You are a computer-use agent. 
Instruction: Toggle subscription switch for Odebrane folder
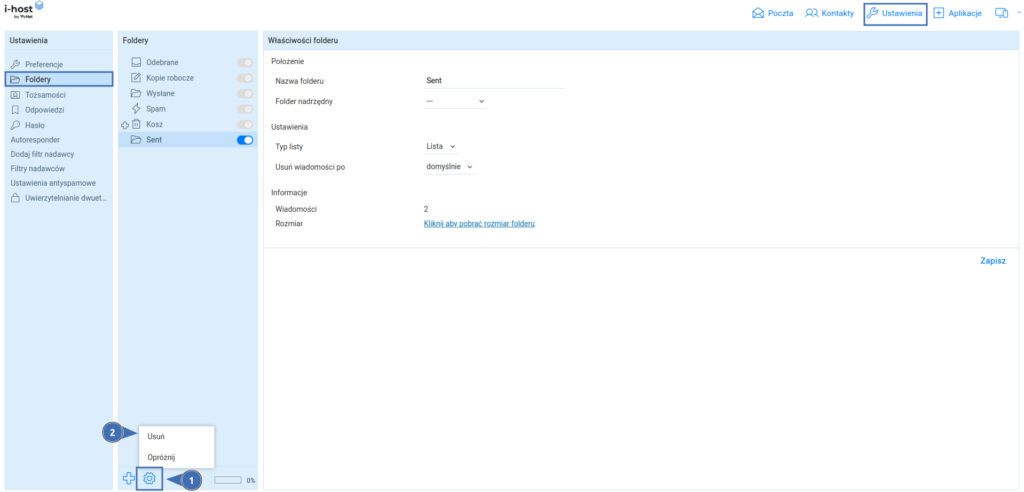245,63
